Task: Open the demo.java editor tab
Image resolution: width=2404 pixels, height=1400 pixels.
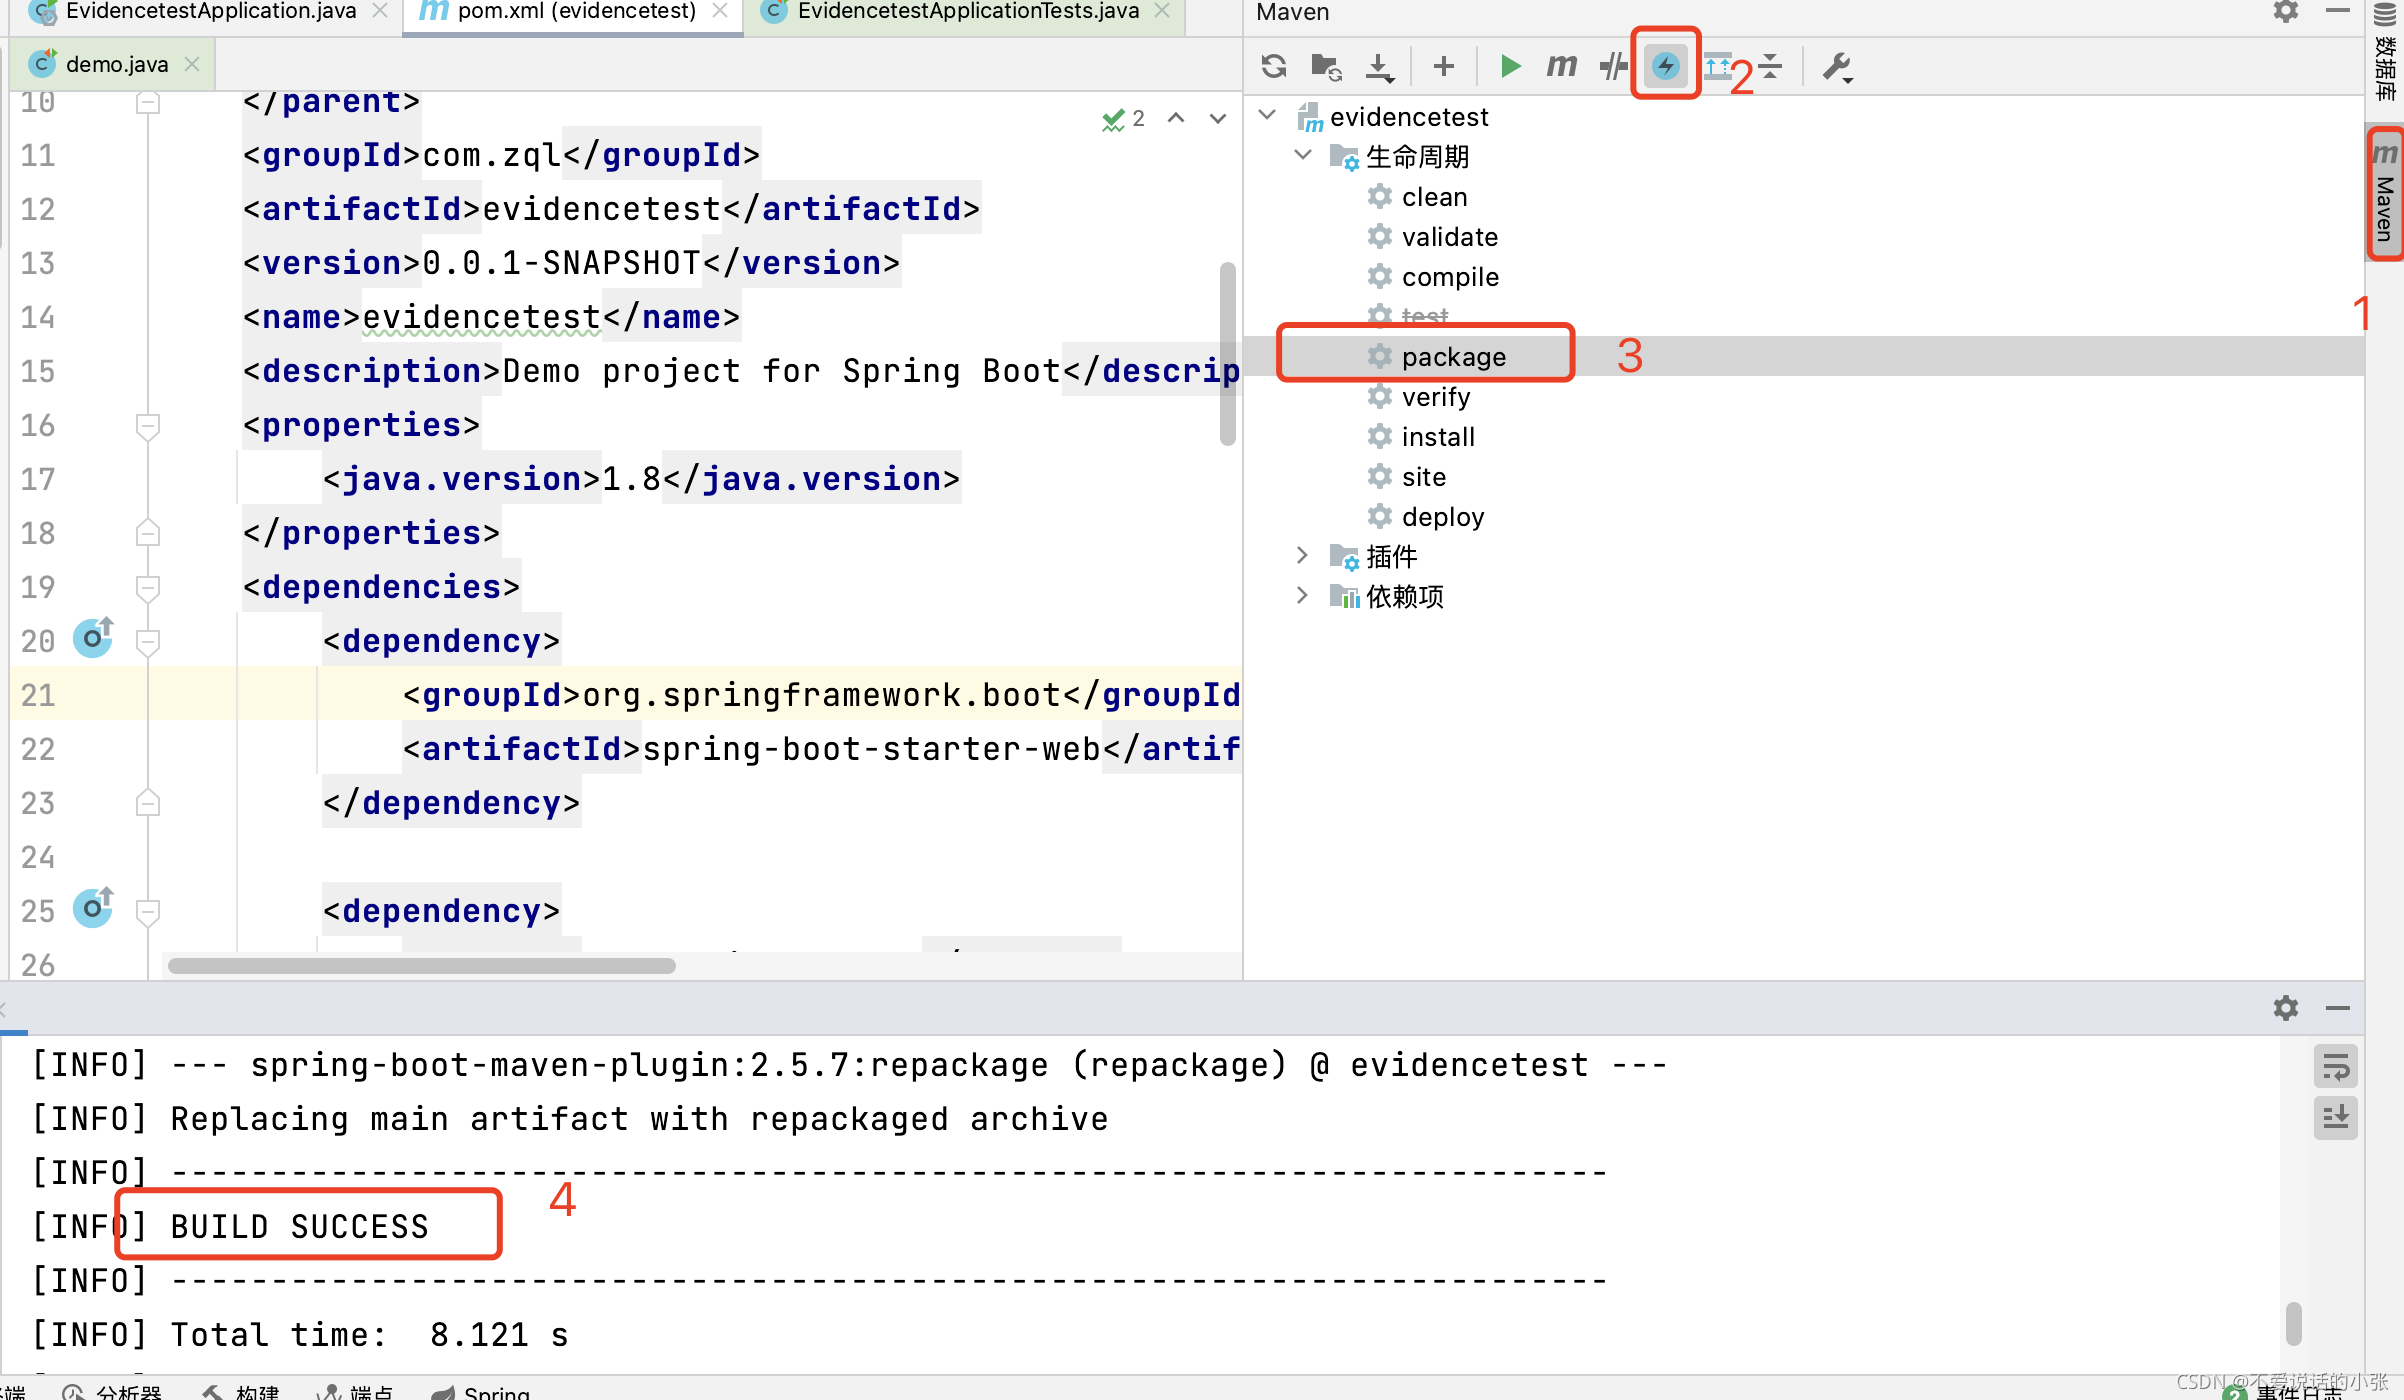Action: pyautogui.click(x=116, y=64)
